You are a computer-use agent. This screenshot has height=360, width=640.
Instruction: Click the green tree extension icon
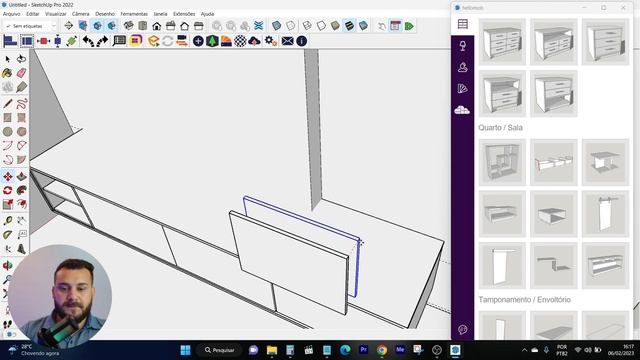(x=212, y=41)
